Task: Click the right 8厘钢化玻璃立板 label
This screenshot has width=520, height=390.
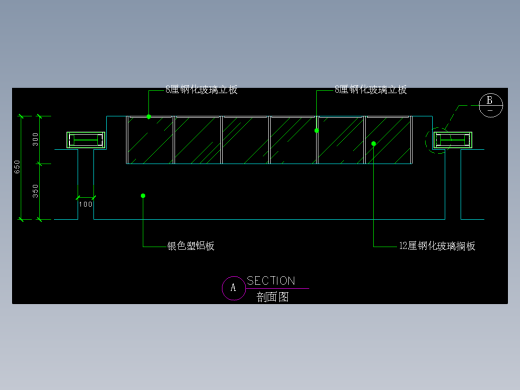Action: pyautogui.click(x=371, y=90)
